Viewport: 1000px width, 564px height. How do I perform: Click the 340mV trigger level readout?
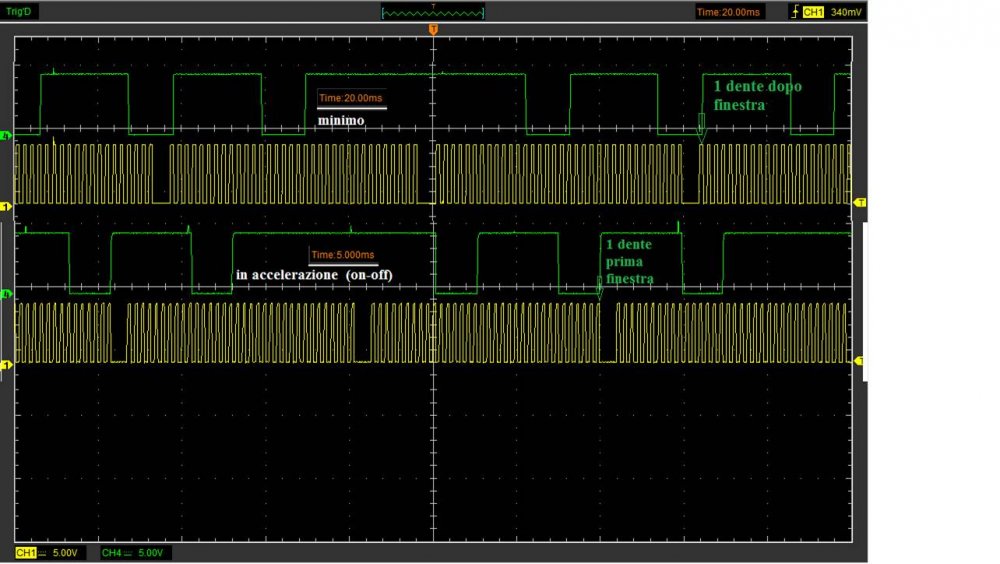pos(846,12)
